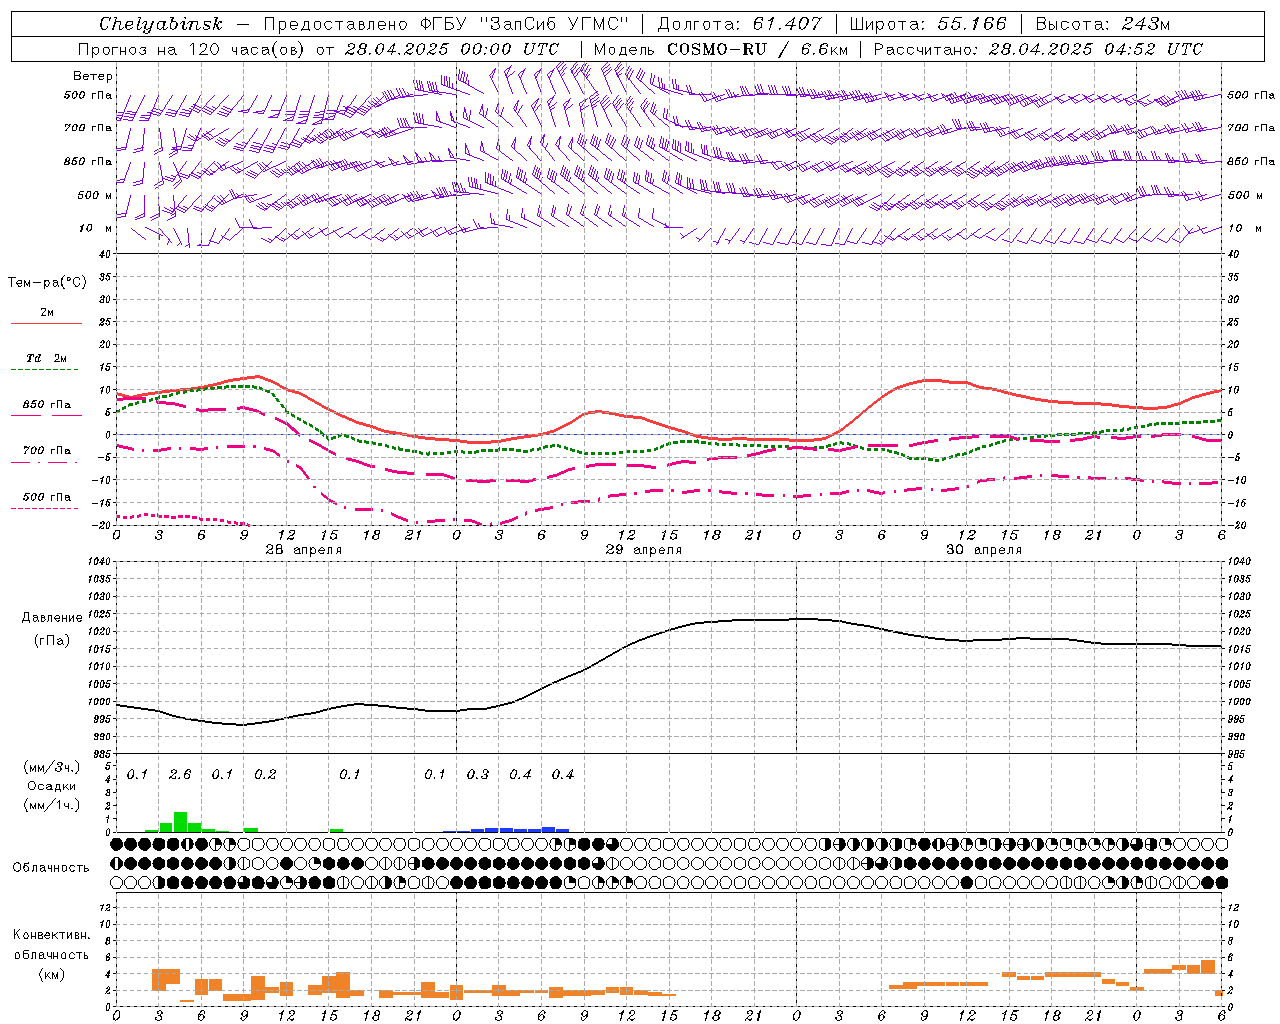
Task: Click the "Td 2м" dew point legend entry
Action: 47,358
